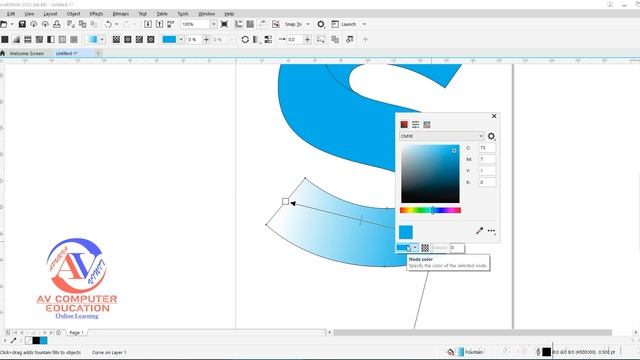This screenshot has height=360, width=640.
Task: Open the Bitmaps menu
Action: pos(120,13)
